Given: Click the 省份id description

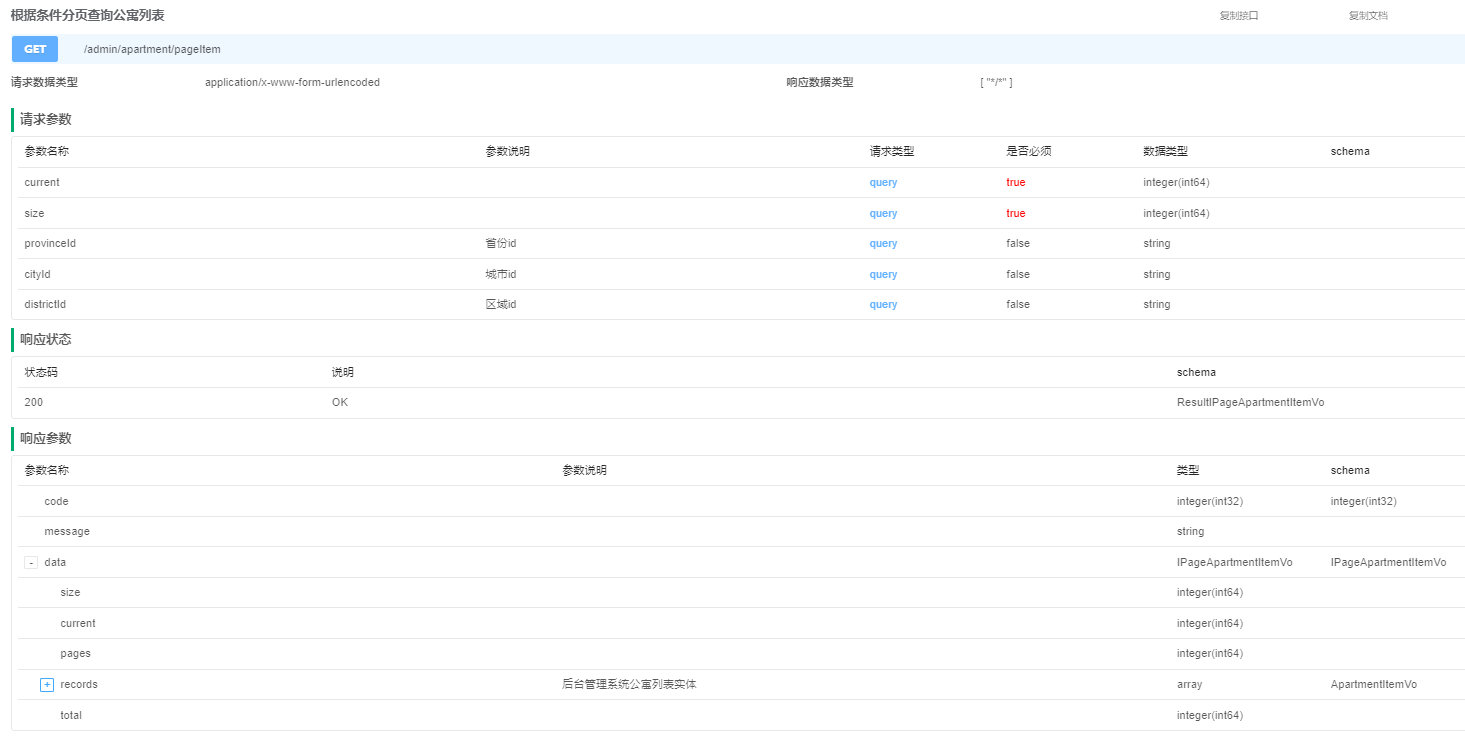Looking at the screenshot, I should 501,244.
